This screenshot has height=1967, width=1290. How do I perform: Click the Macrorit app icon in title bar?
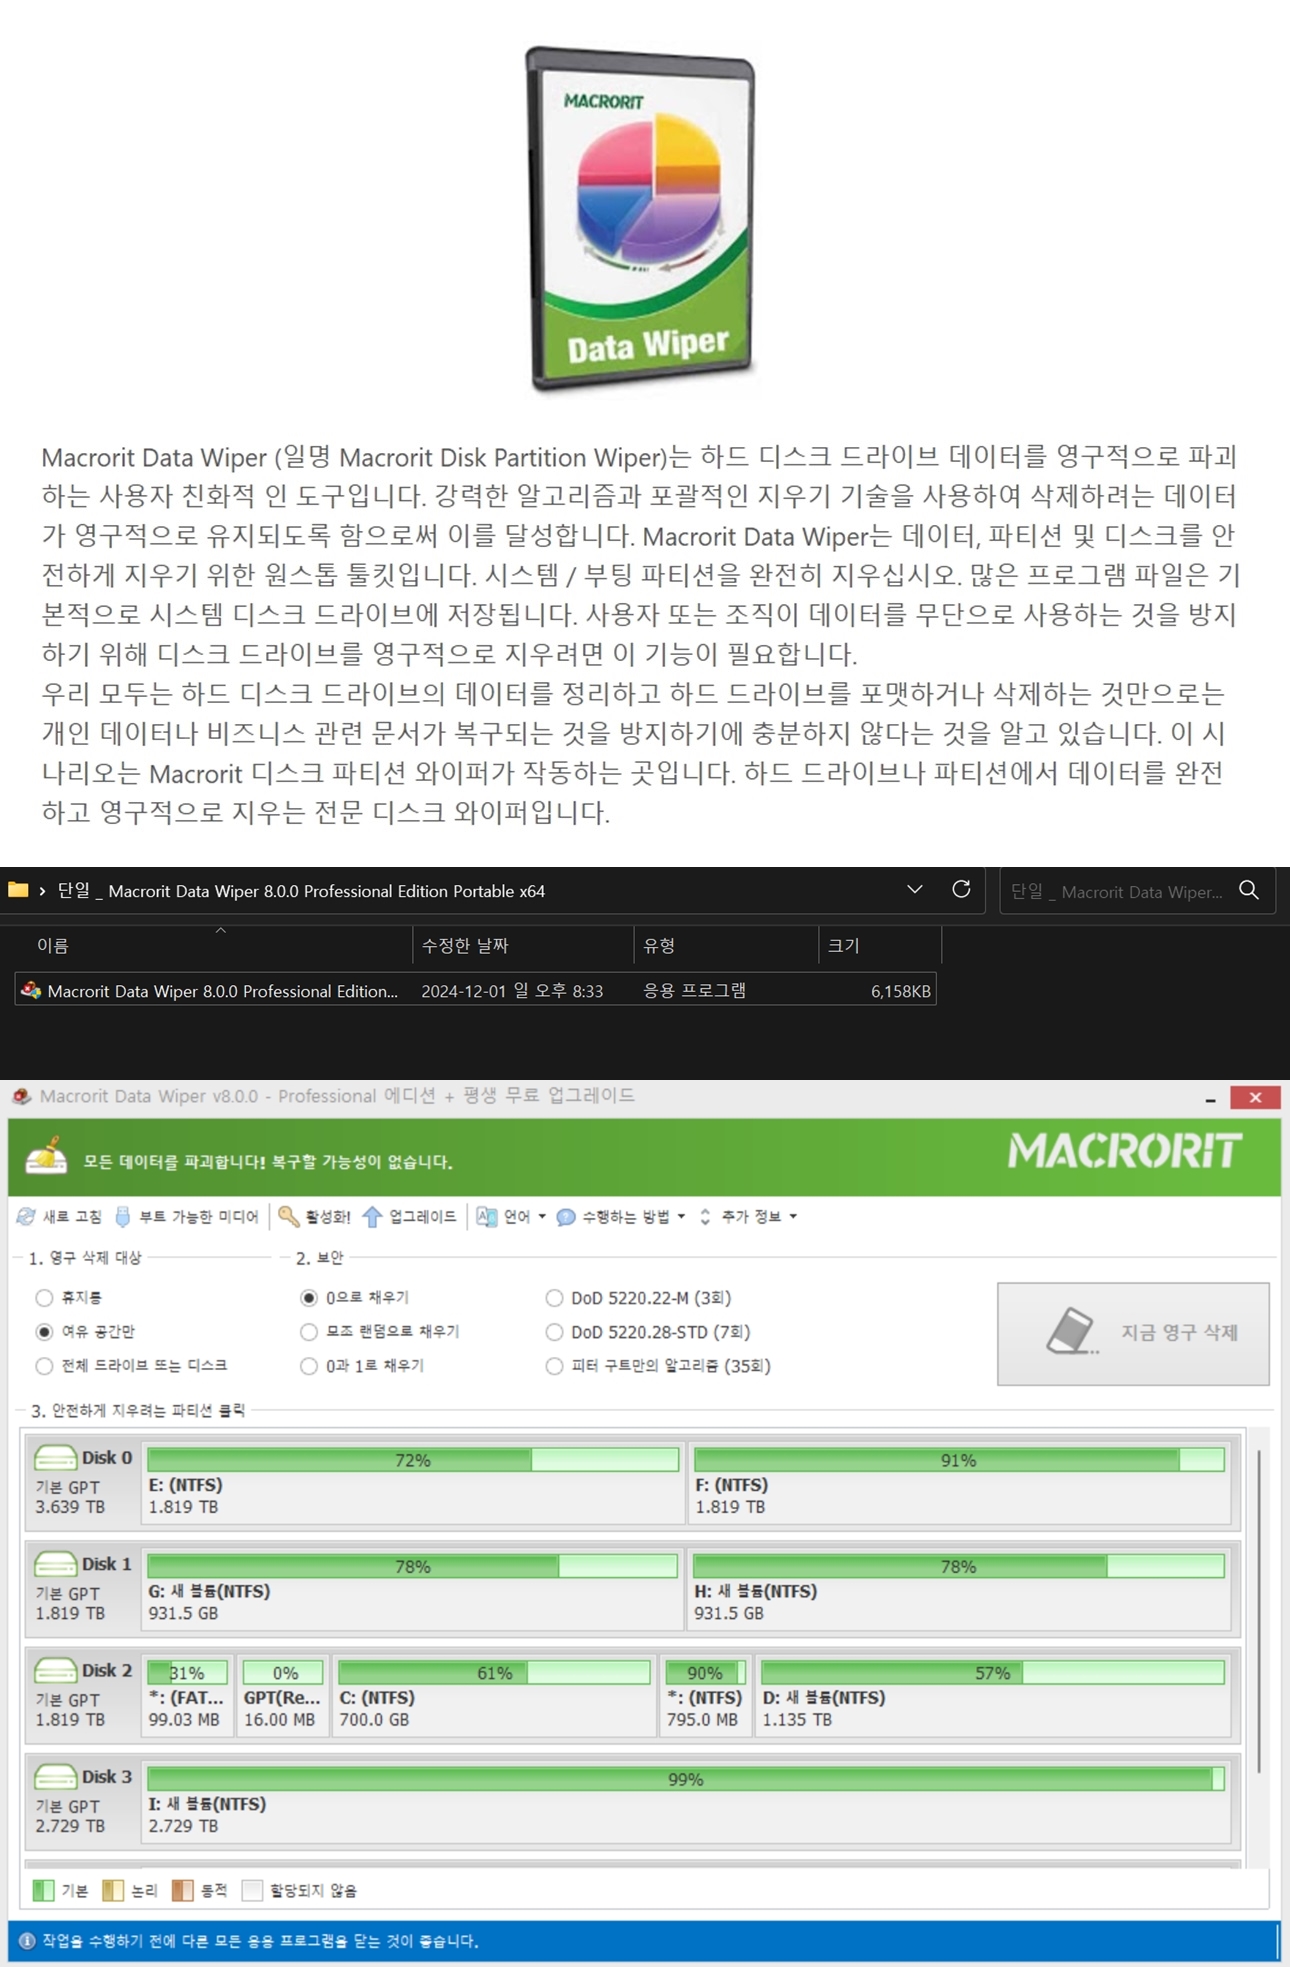[22, 1096]
